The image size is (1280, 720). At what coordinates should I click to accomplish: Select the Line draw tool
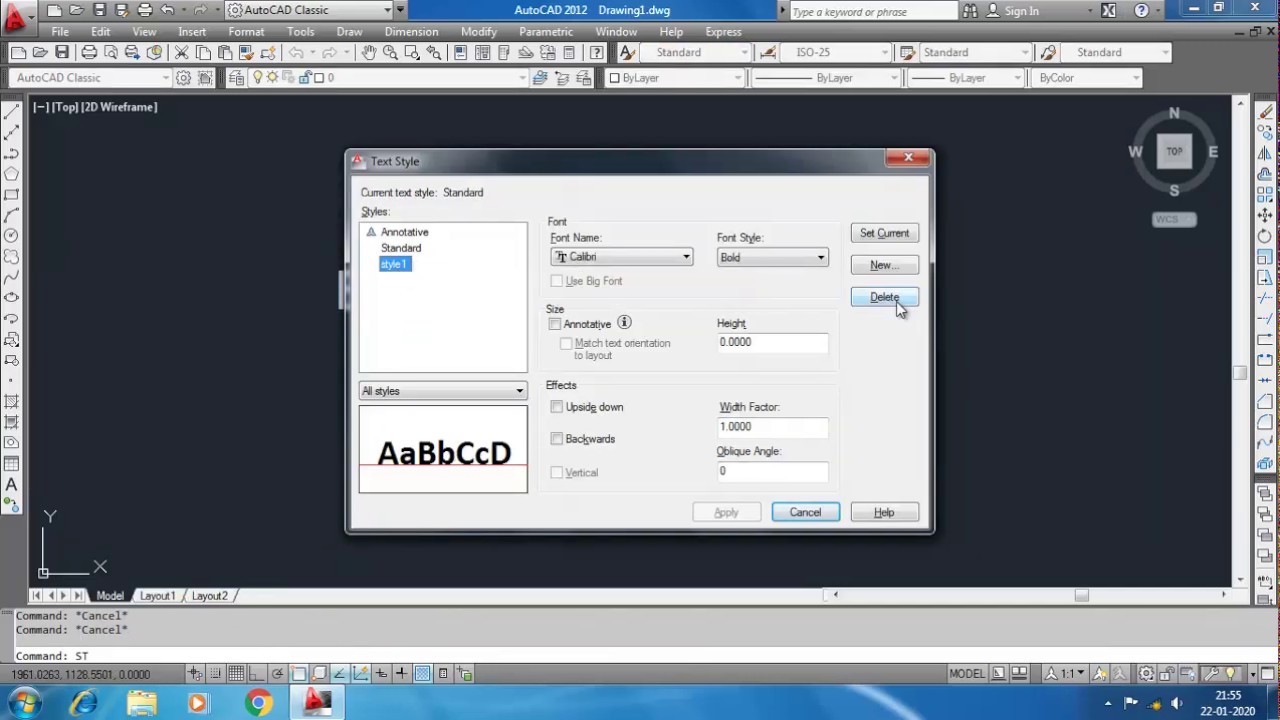(x=11, y=112)
